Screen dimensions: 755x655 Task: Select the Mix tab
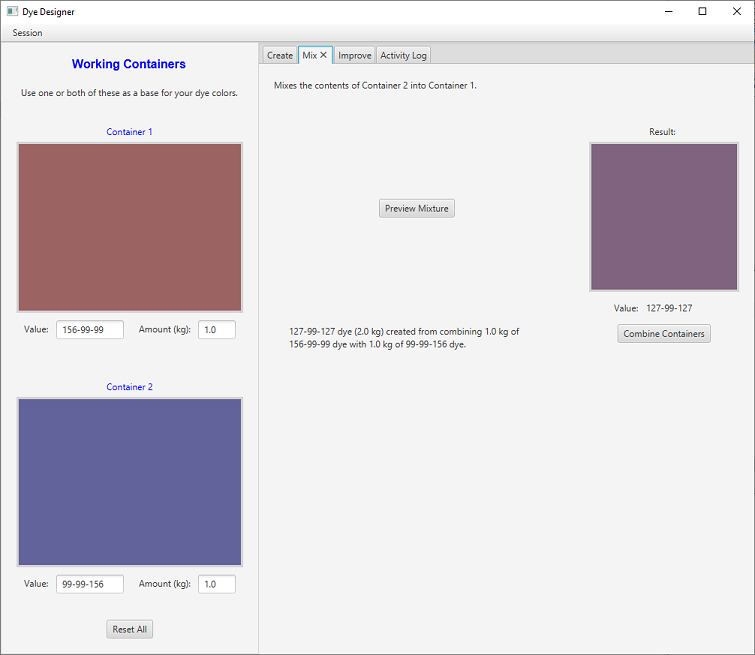pyautogui.click(x=309, y=55)
